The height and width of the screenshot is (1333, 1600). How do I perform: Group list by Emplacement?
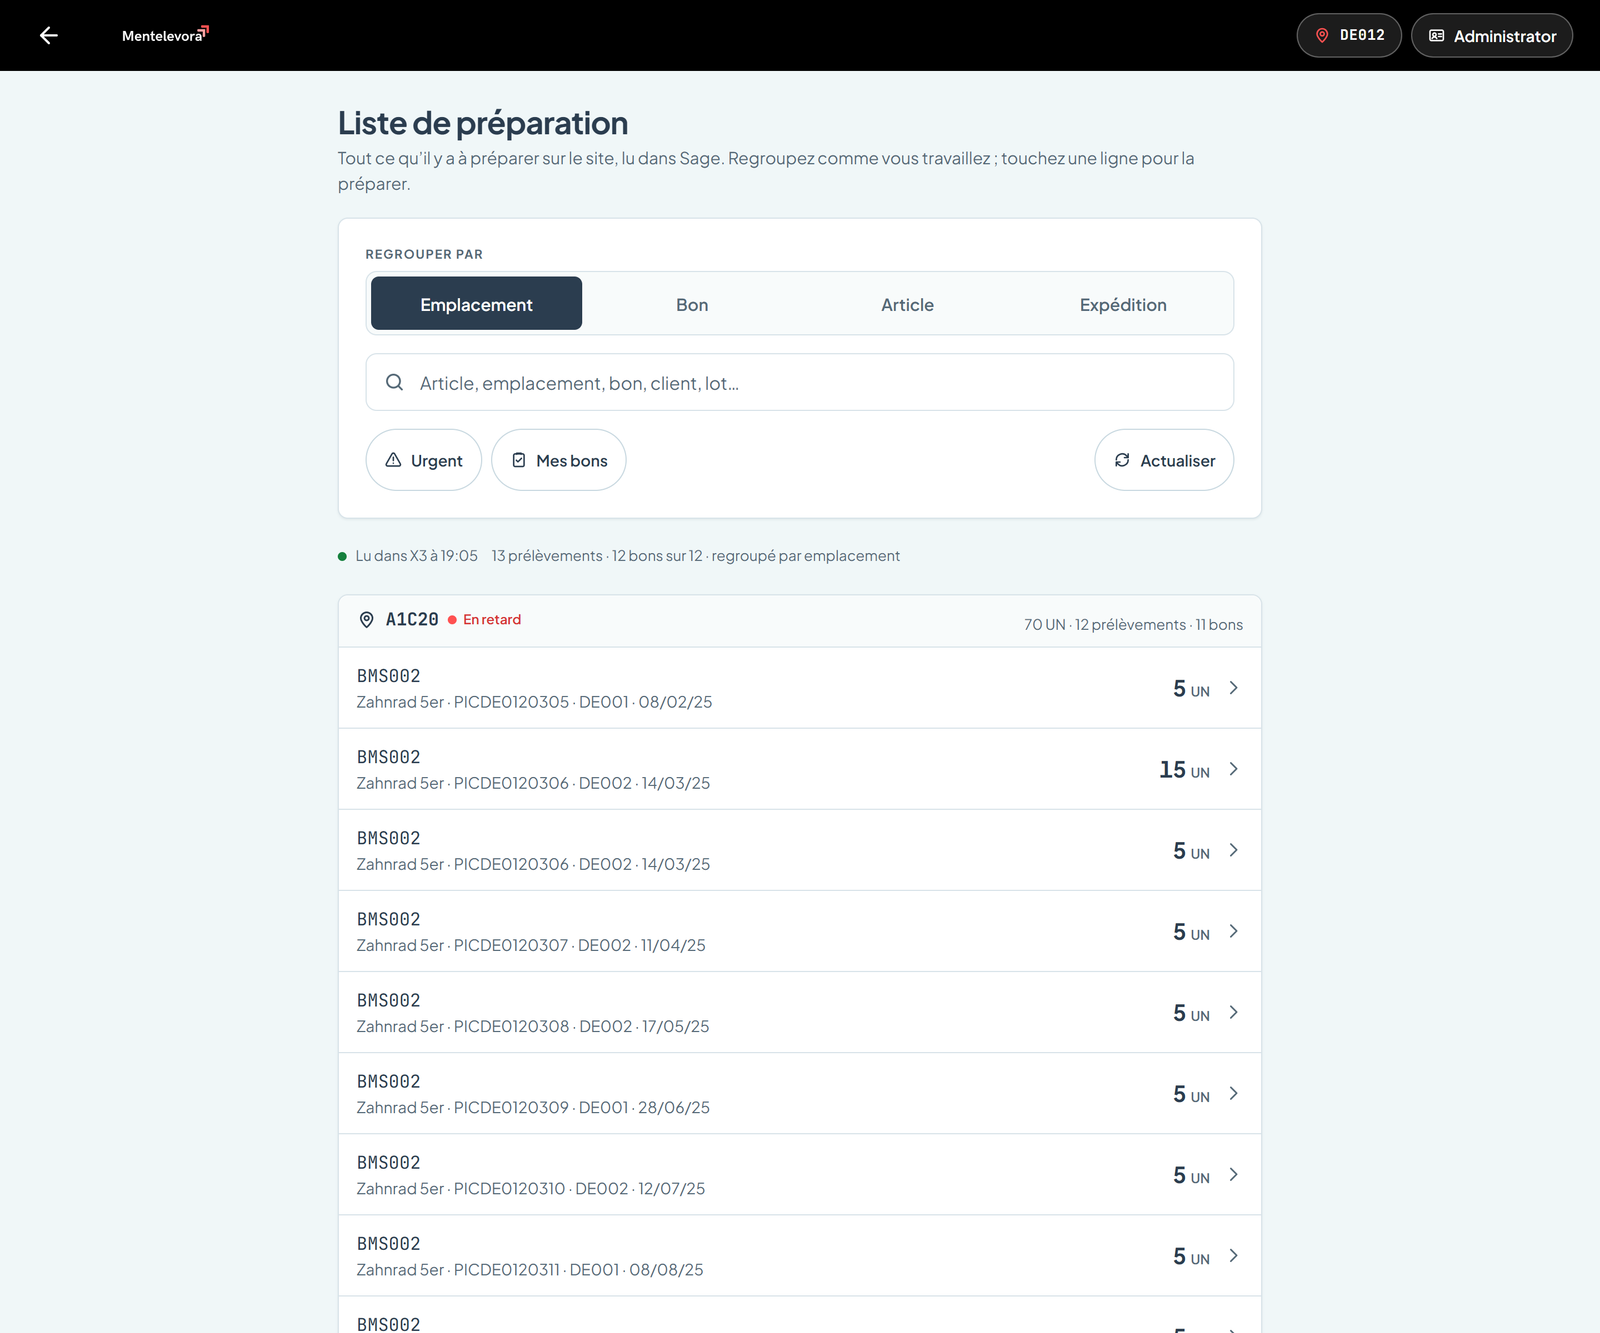476,304
